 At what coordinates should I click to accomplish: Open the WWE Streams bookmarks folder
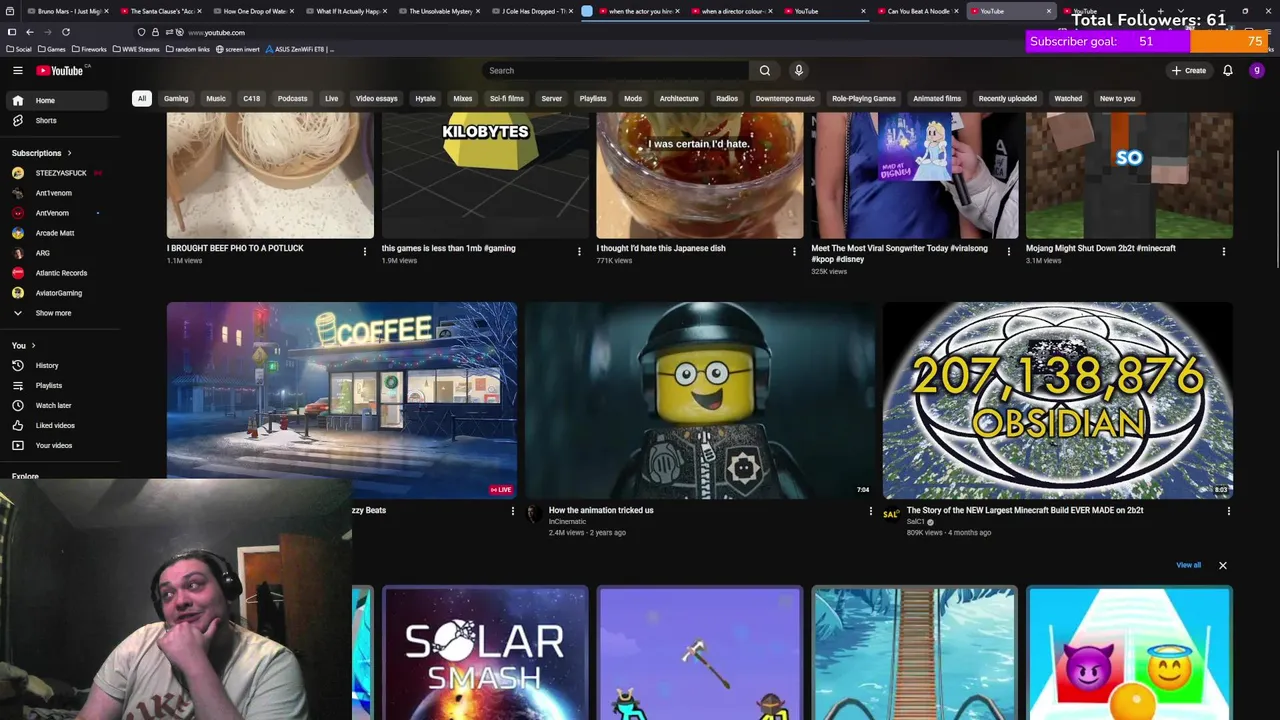pyautogui.click(x=136, y=49)
